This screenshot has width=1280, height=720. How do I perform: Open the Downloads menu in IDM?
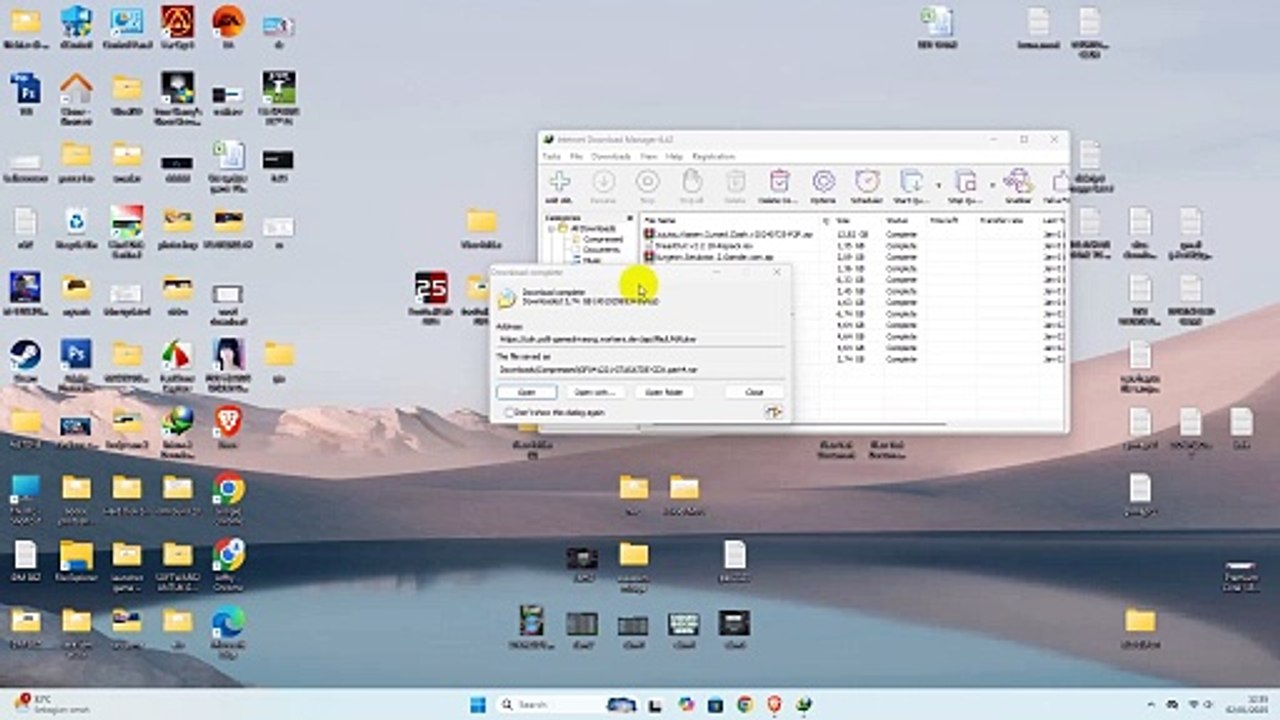[x=611, y=157]
